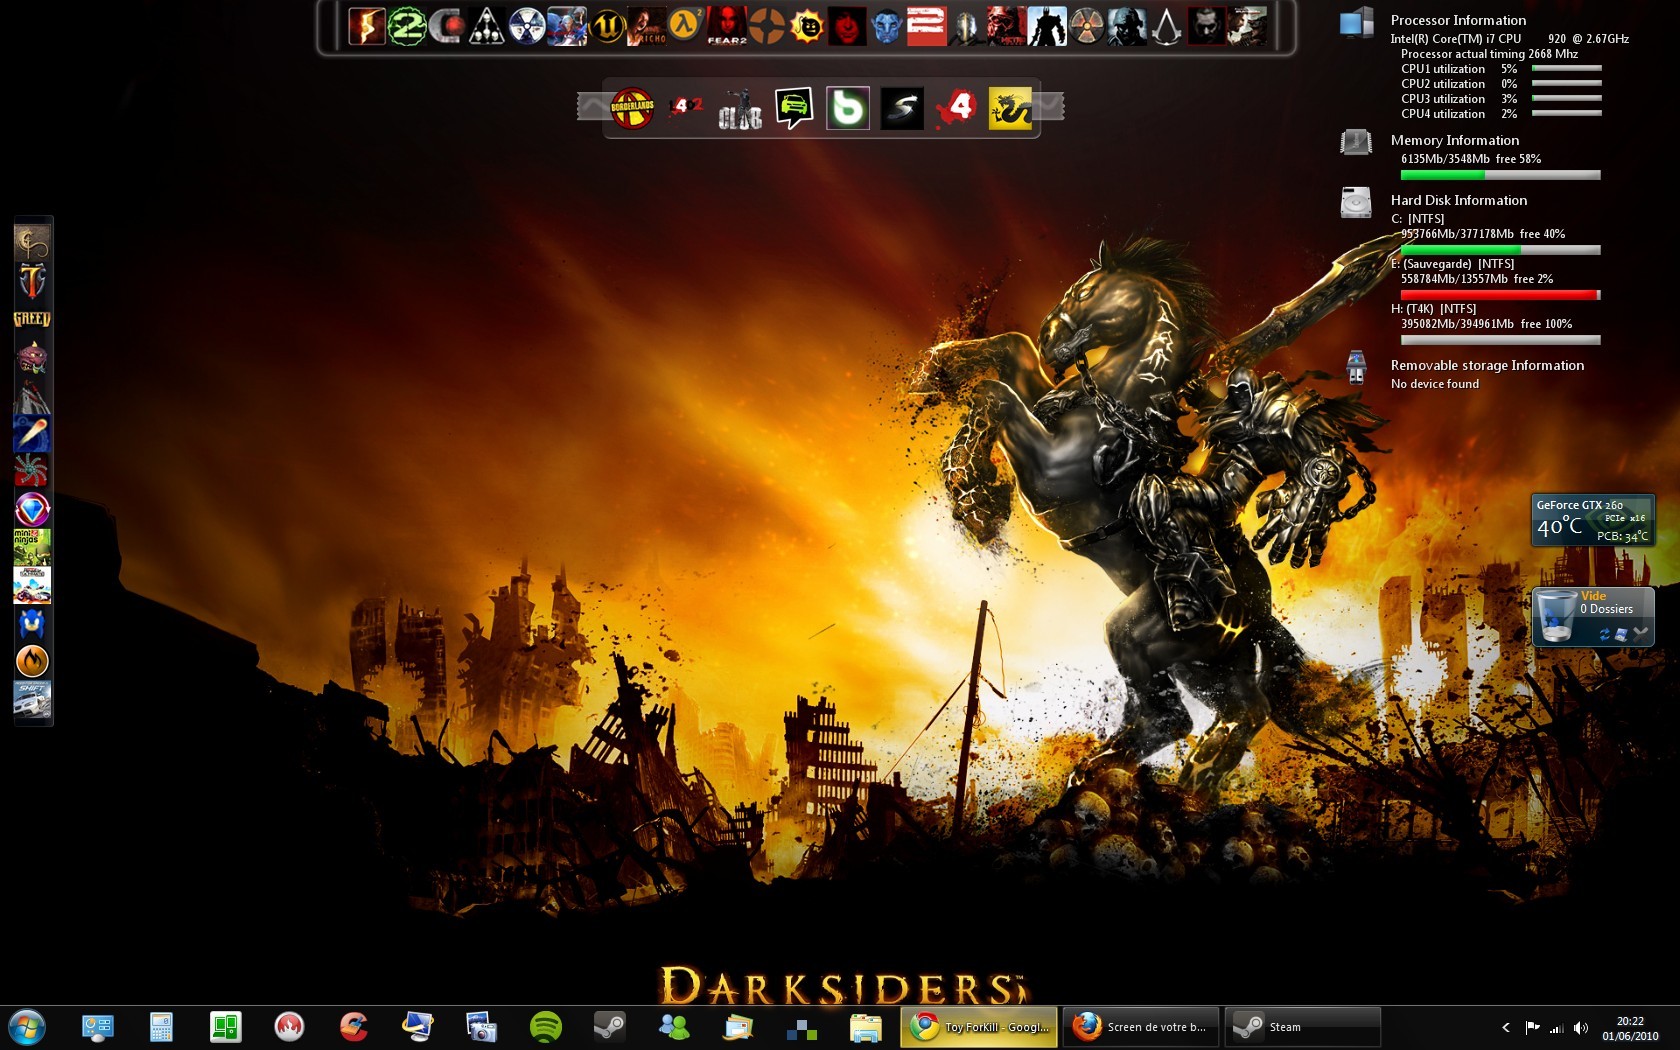This screenshot has width=1680, height=1050.
Task: Open Mini Ninjas in left dock
Action: pyautogui.click(x=32, y=548)
